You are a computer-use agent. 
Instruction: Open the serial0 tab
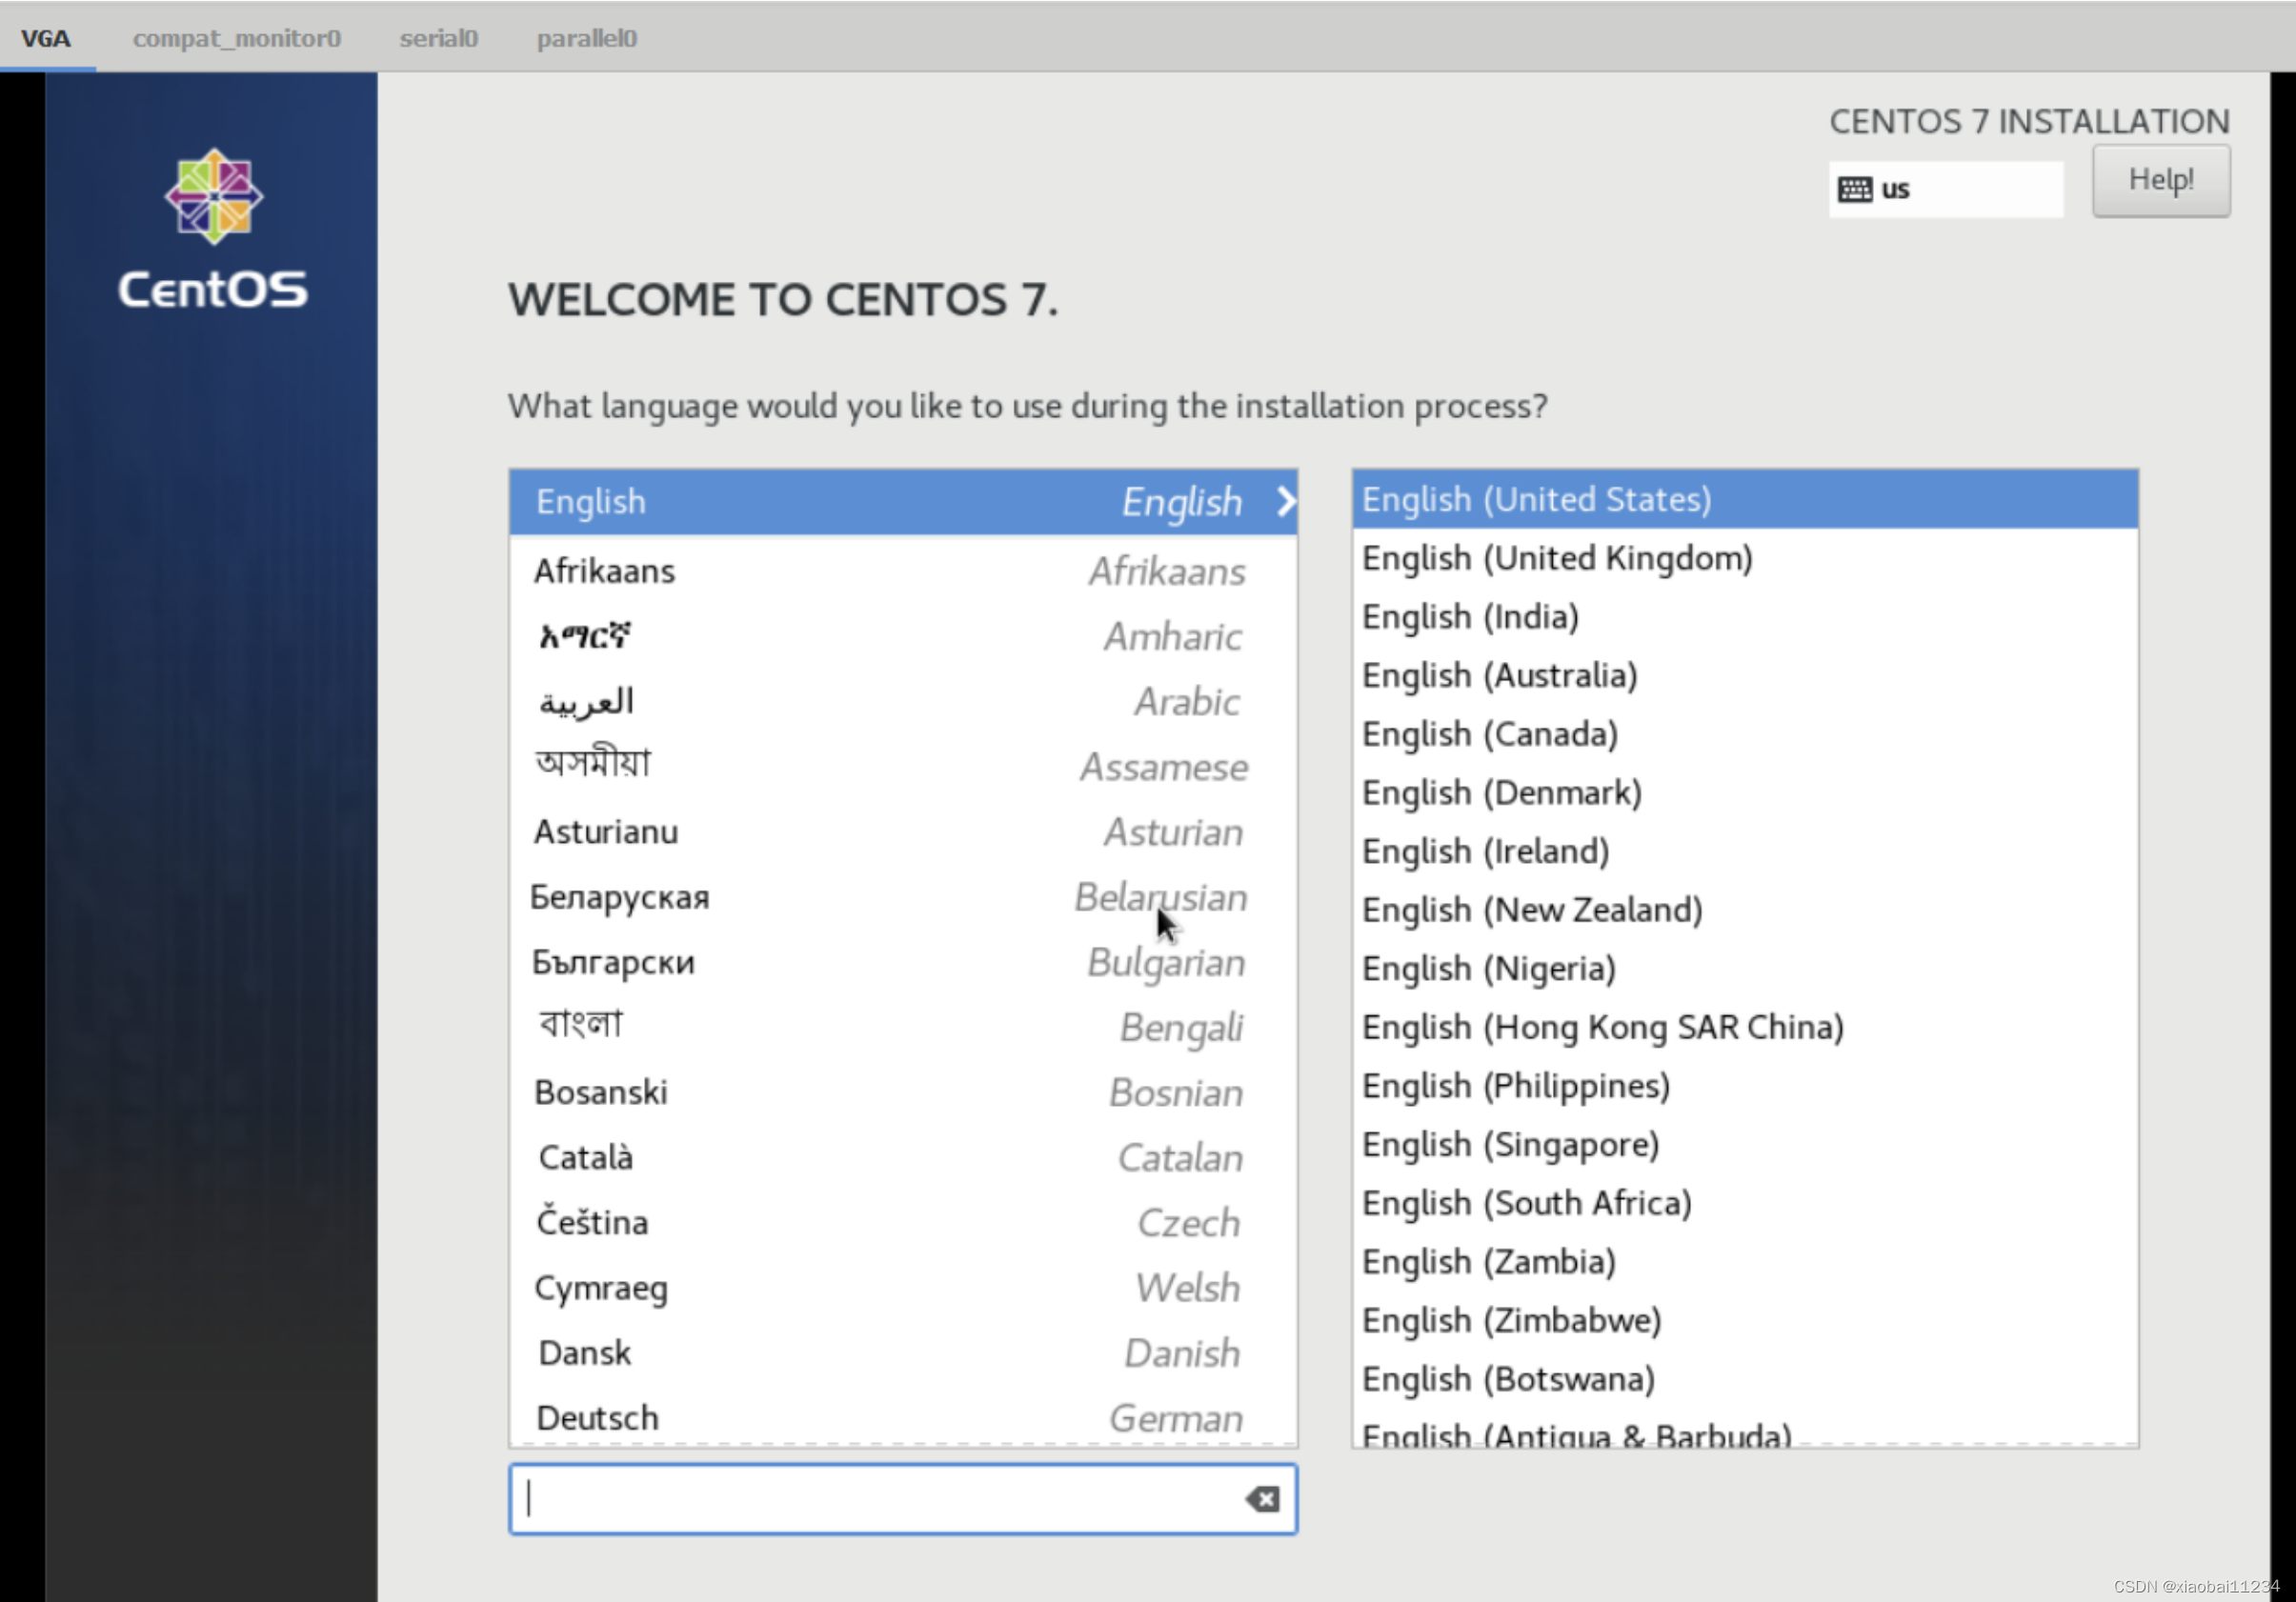click(439, 38)
